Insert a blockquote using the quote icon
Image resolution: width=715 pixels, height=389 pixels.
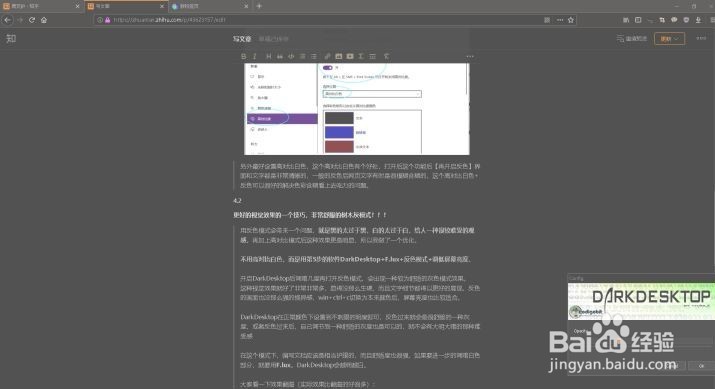point(280,56)
